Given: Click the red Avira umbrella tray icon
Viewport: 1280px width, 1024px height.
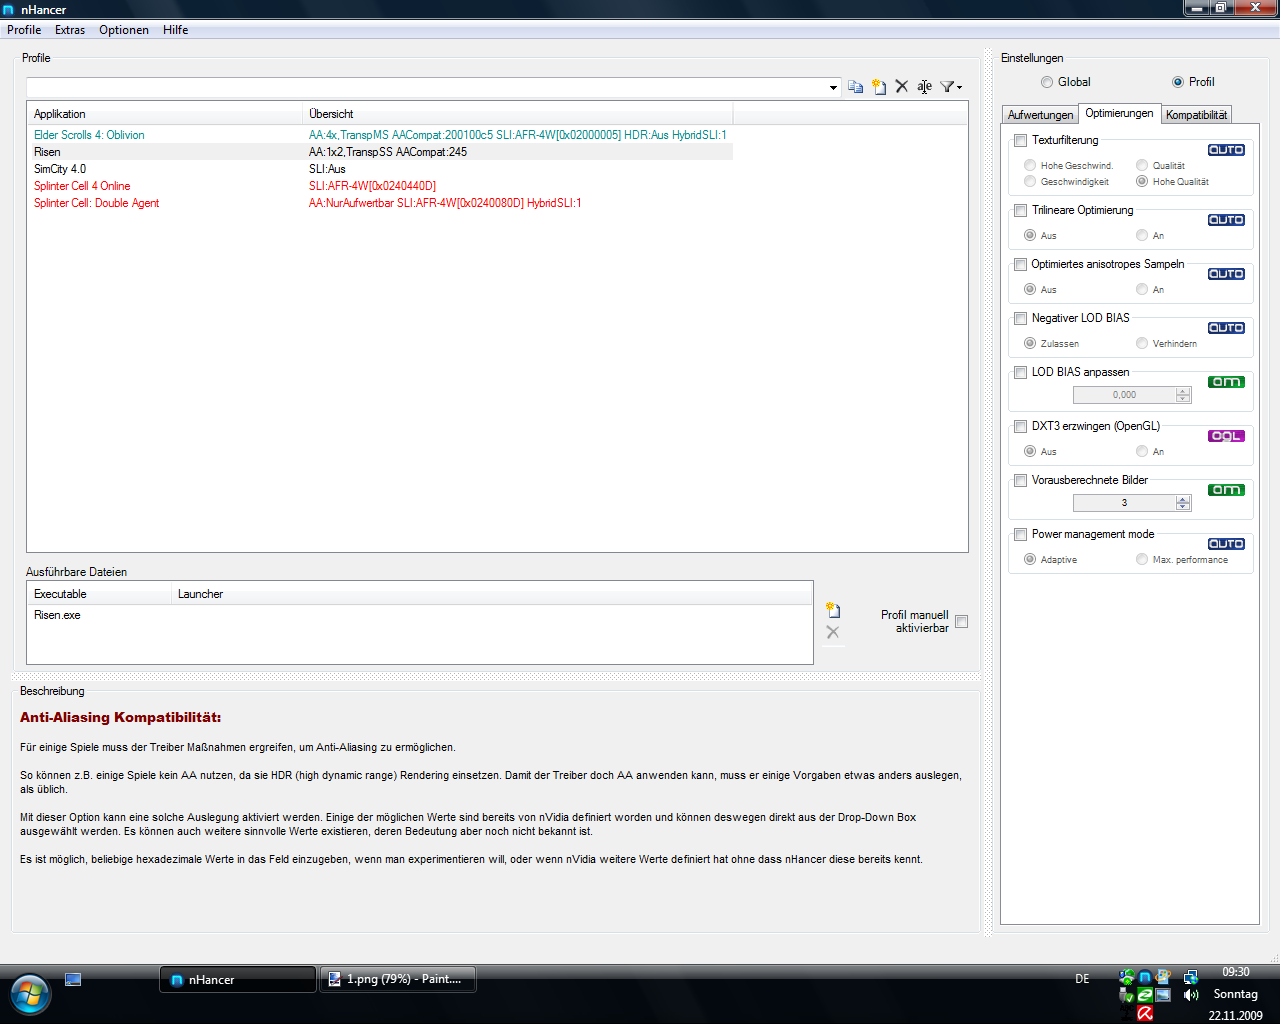Looking at the screenshot, I should tap(1145, 1013).
